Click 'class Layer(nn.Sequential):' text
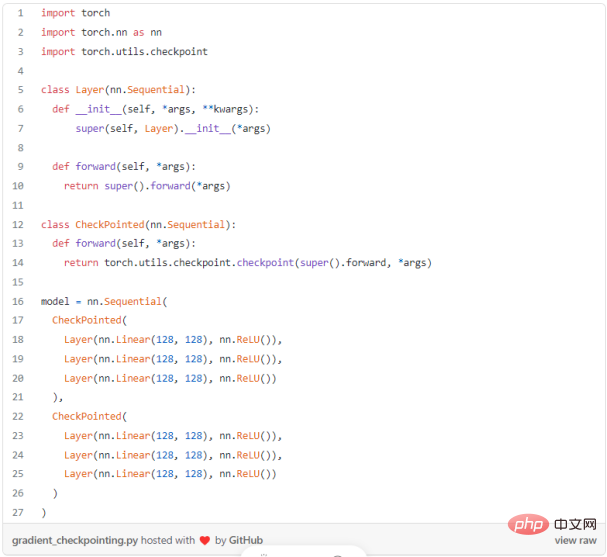This screenshot has width=607, height=557. [x=118, y=90]
